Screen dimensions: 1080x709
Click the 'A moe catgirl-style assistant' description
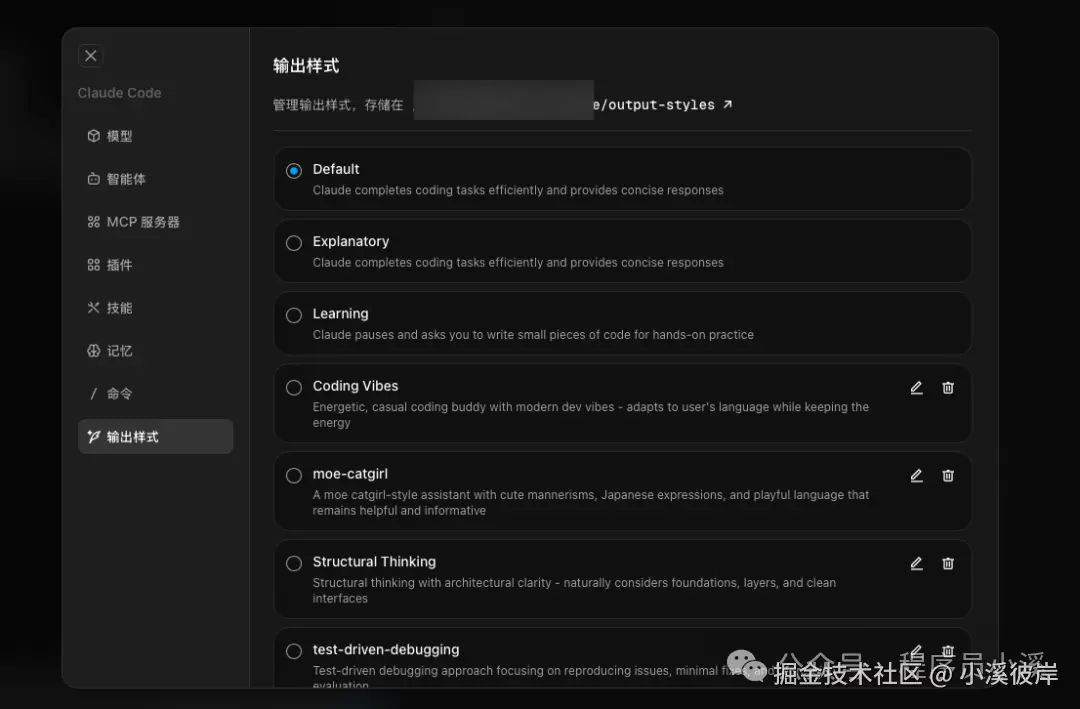(591, 502)
